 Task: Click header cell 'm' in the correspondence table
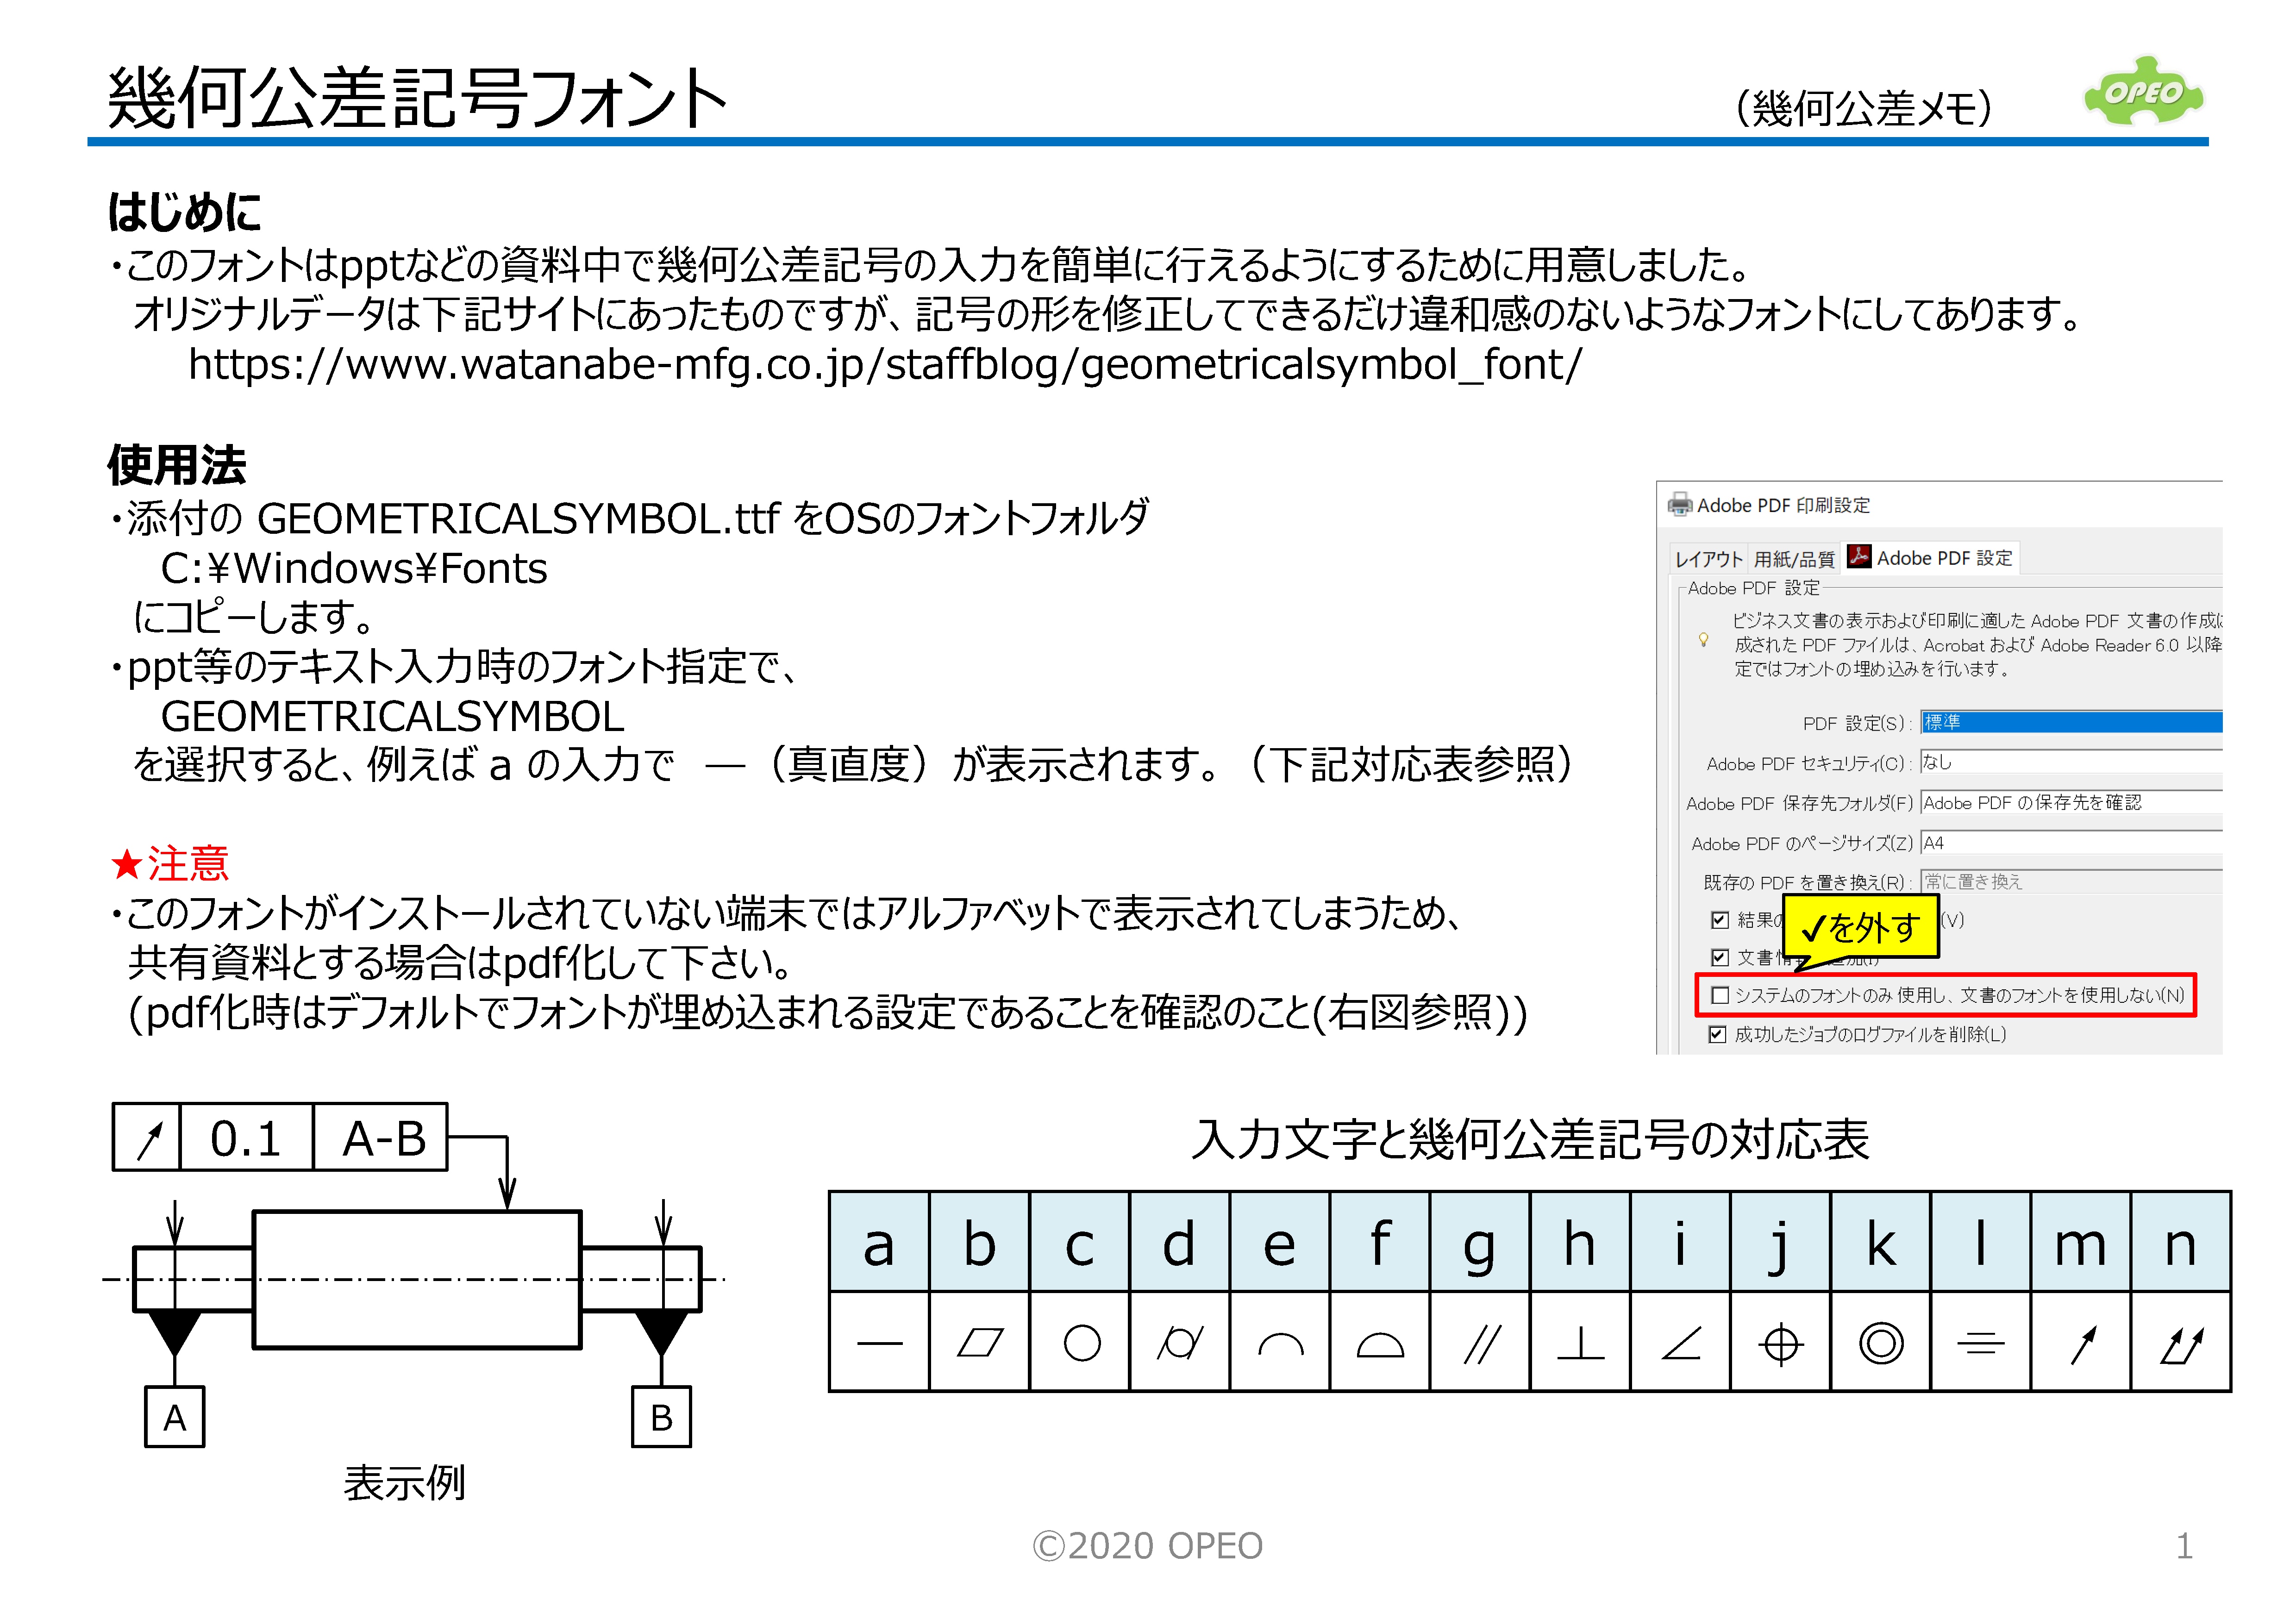(2081, 1242)
